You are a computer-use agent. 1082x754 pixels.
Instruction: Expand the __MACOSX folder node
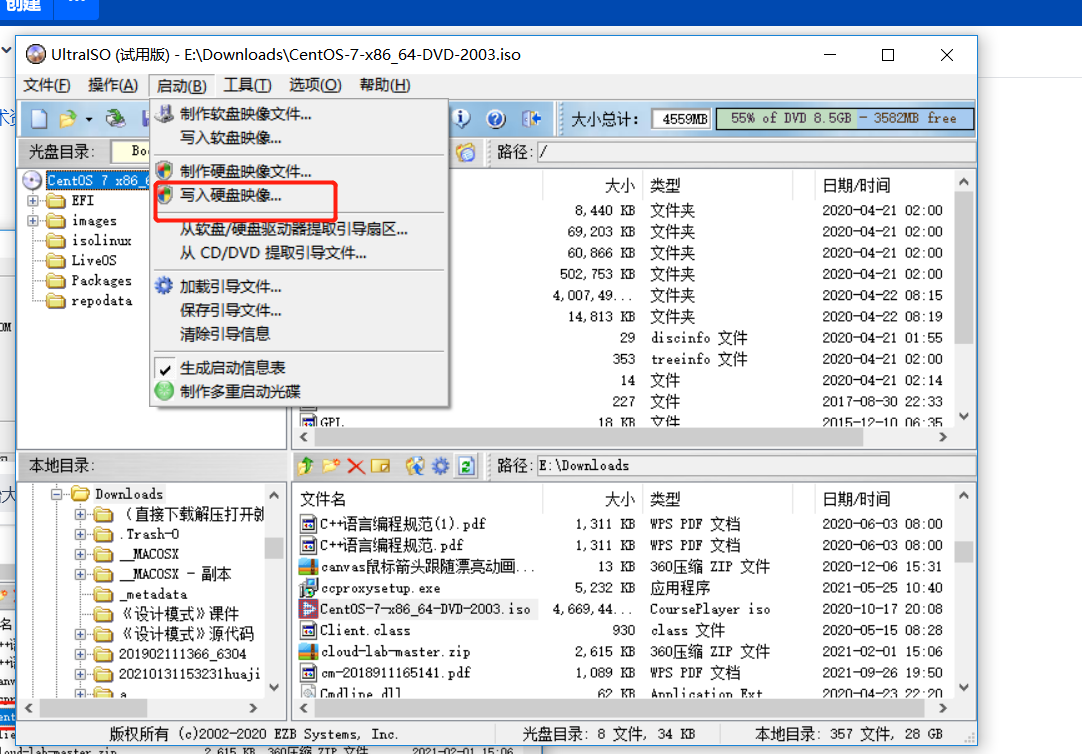pyautogui.click(x=81, y=555)
